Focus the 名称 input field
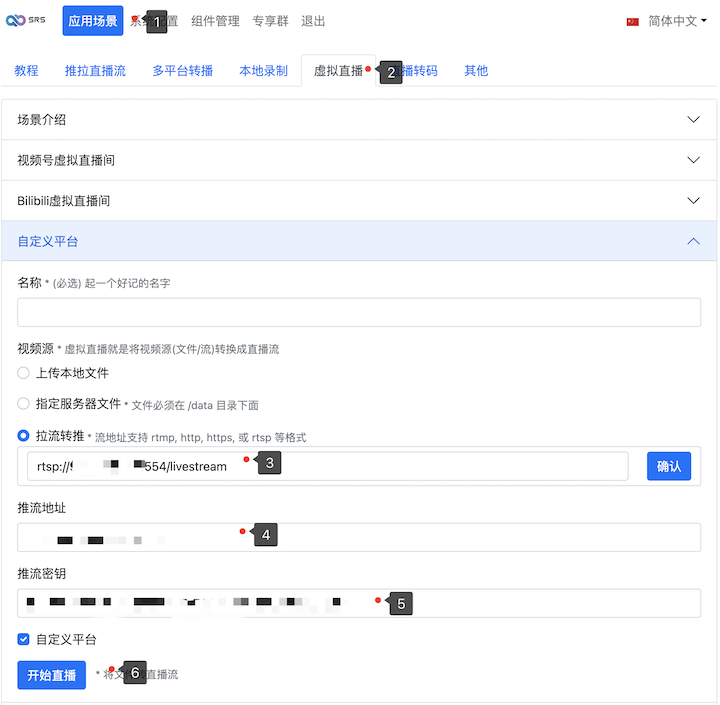This screenshot has height=705, width=720. (359, 313)
